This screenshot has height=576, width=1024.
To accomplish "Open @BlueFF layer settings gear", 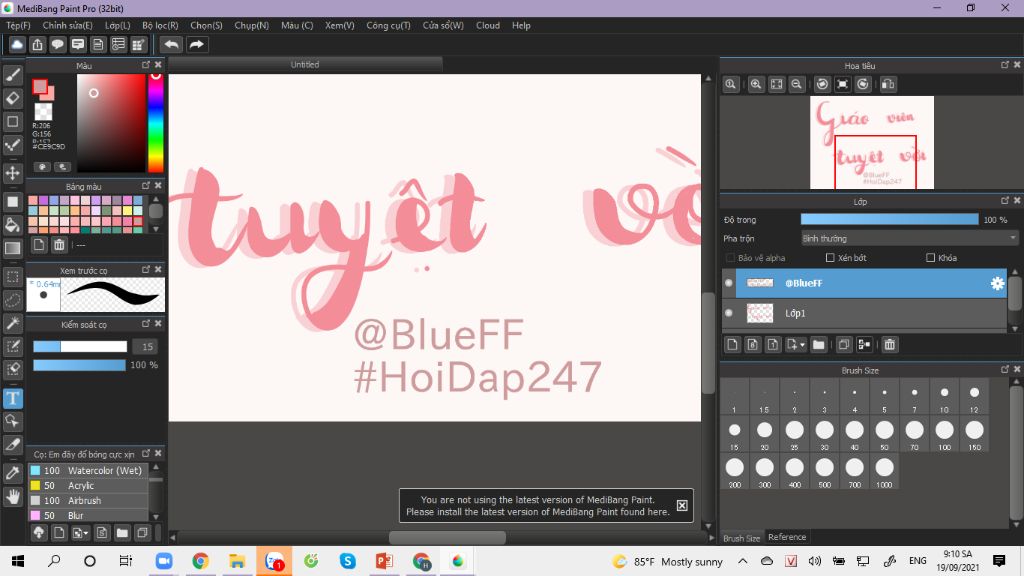I will click(997, 283).
